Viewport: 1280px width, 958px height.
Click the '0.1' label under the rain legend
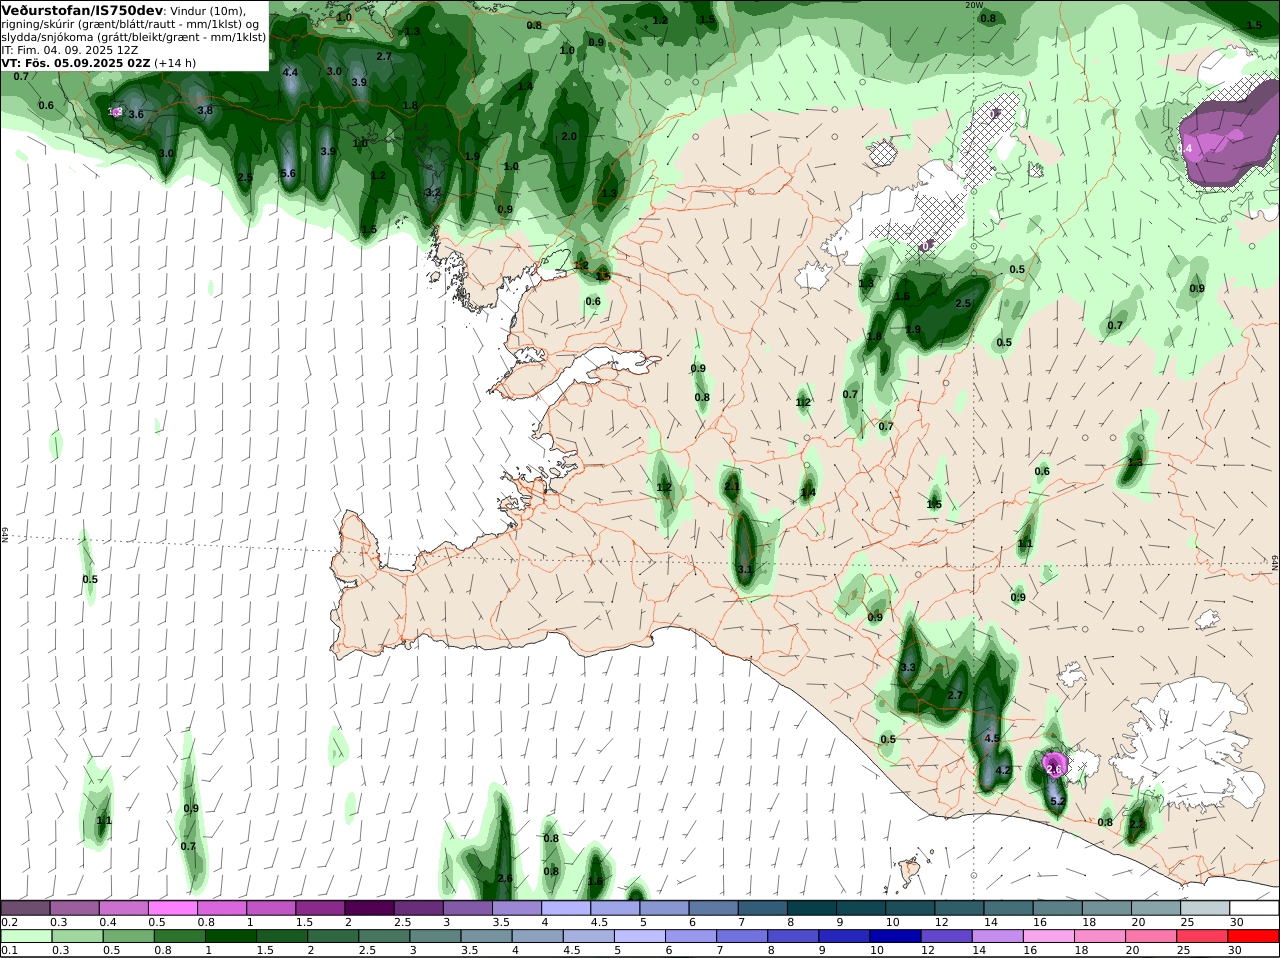click(x=9, y=950)
